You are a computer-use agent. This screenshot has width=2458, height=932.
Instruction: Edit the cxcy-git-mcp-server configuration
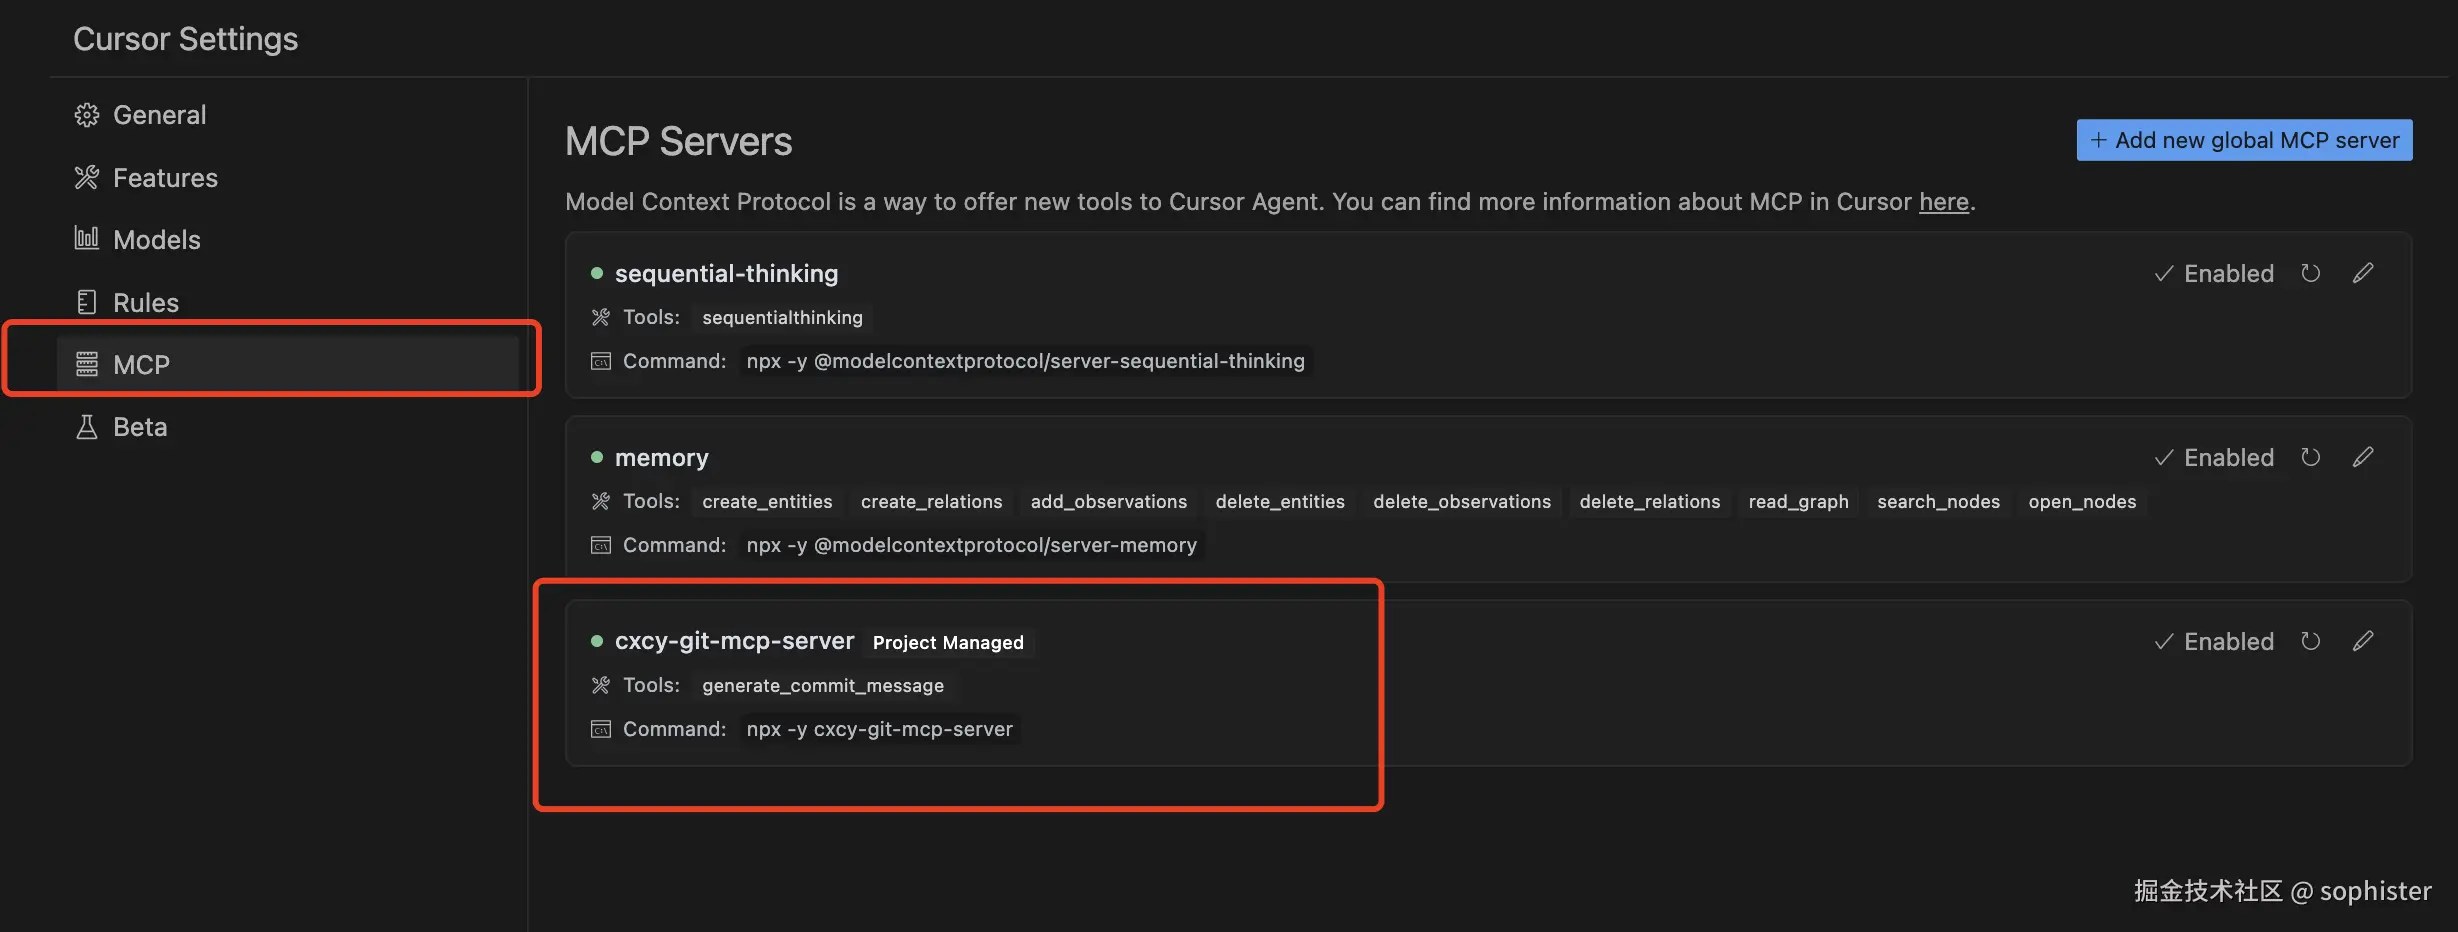(2363, 641)
